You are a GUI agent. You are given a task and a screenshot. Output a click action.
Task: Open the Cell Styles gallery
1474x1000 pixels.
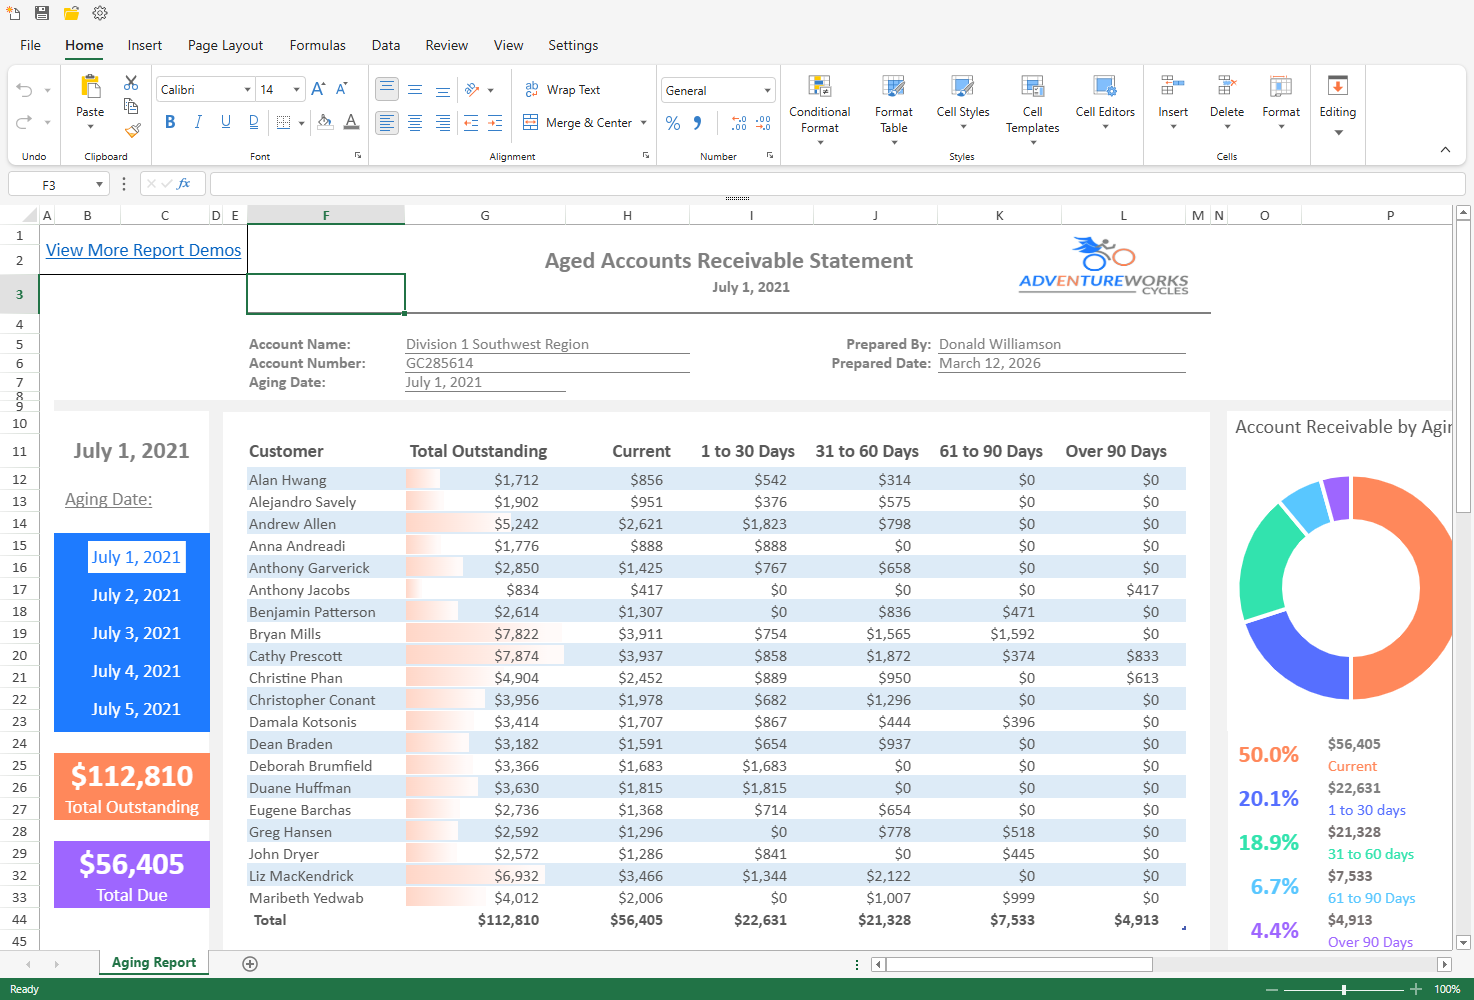(x=963, y=102)
